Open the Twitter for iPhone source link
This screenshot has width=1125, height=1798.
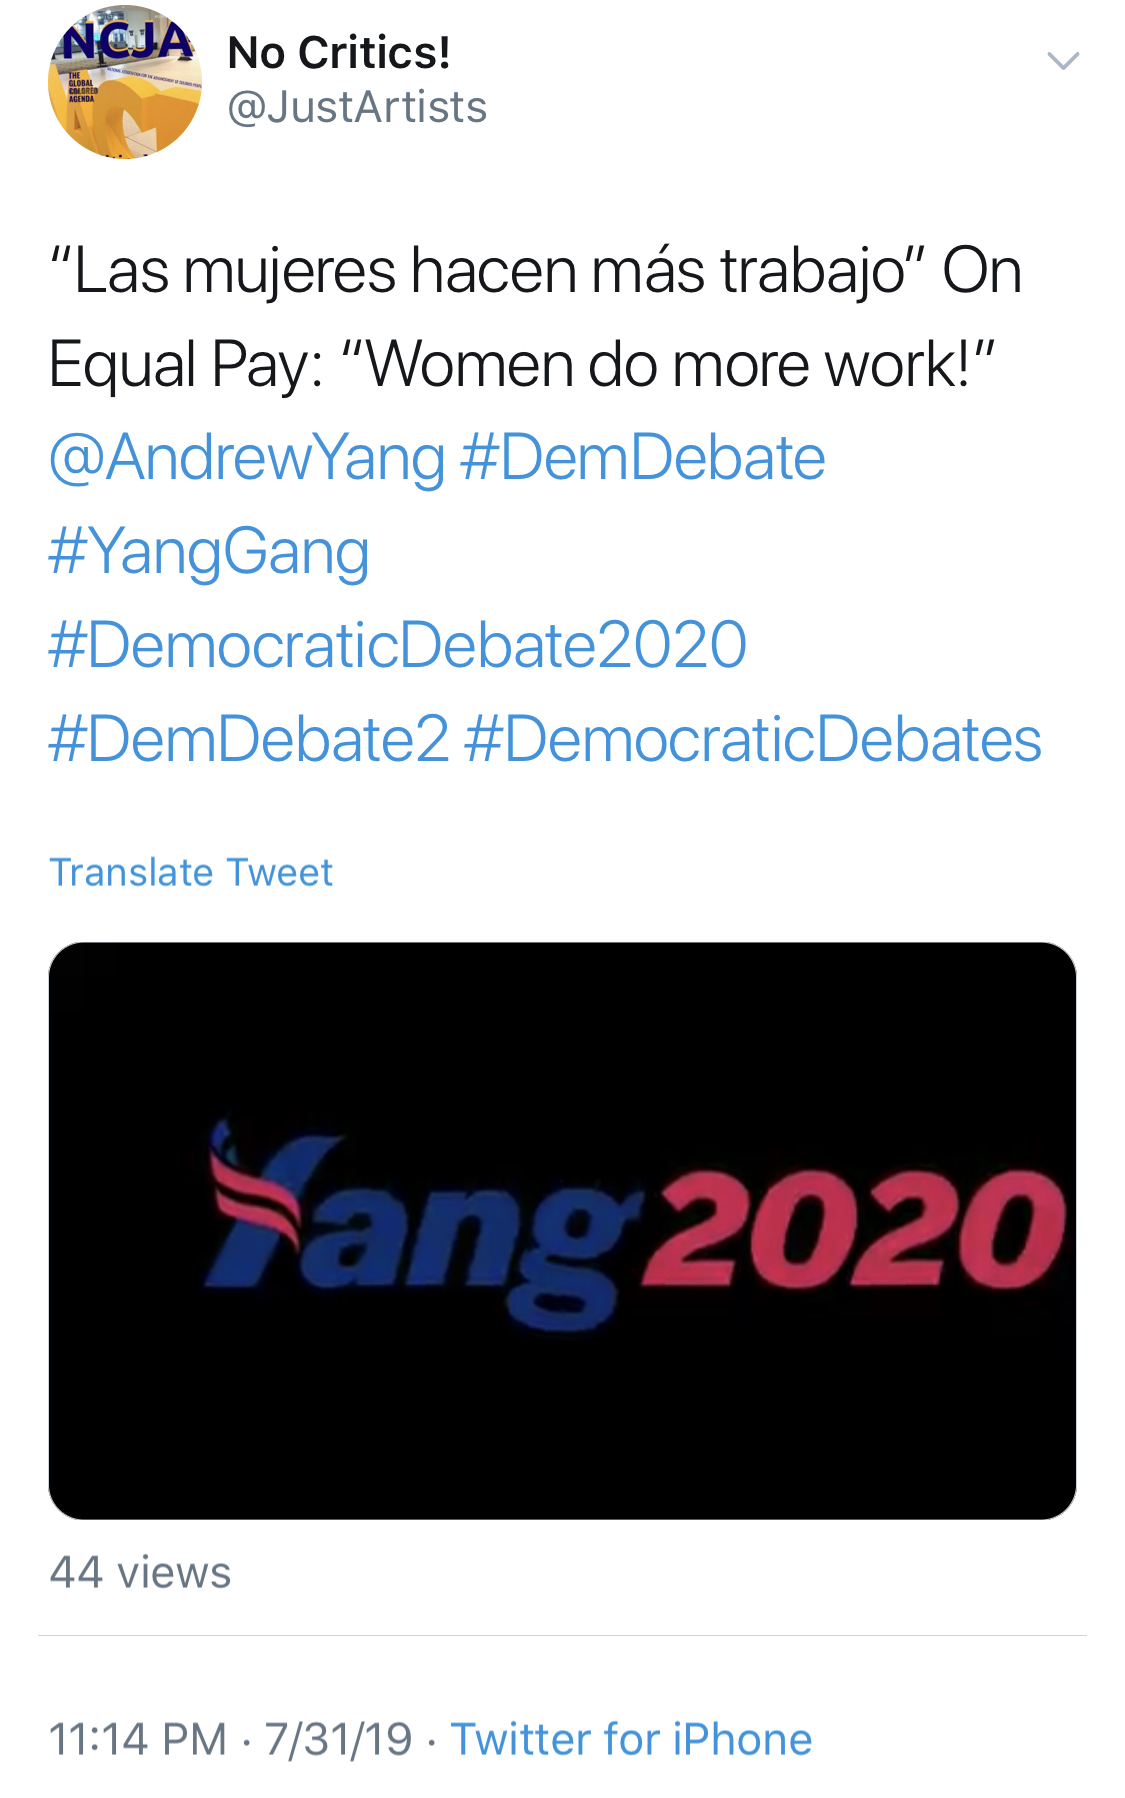click(631, 1739)
